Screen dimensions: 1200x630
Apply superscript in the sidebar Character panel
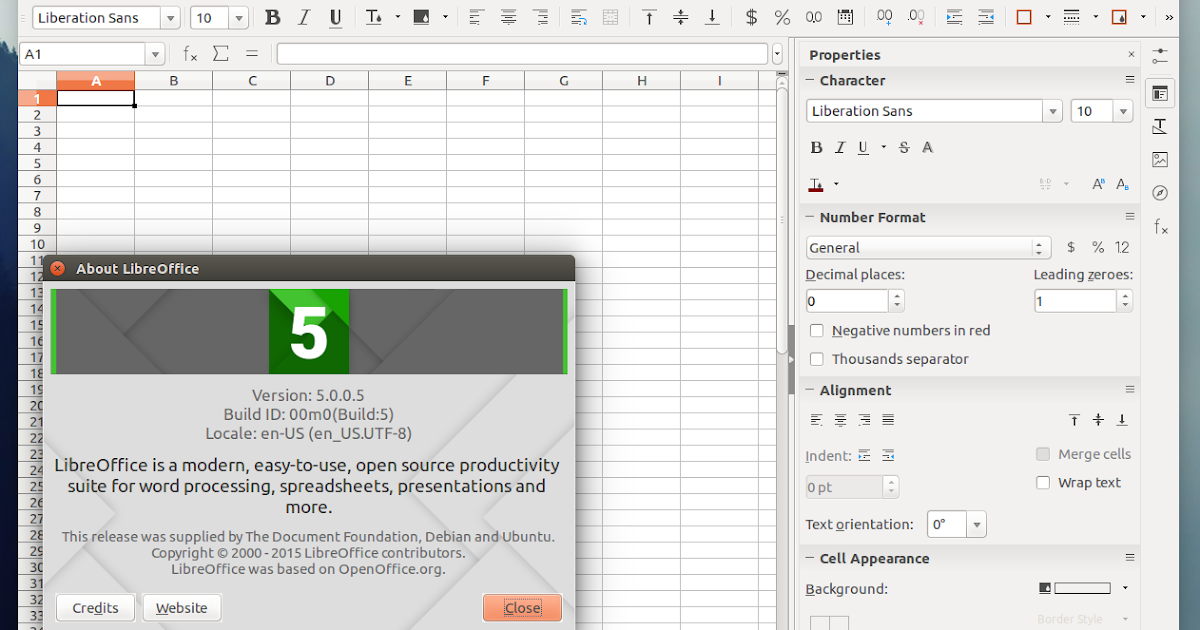[1098, 184]
